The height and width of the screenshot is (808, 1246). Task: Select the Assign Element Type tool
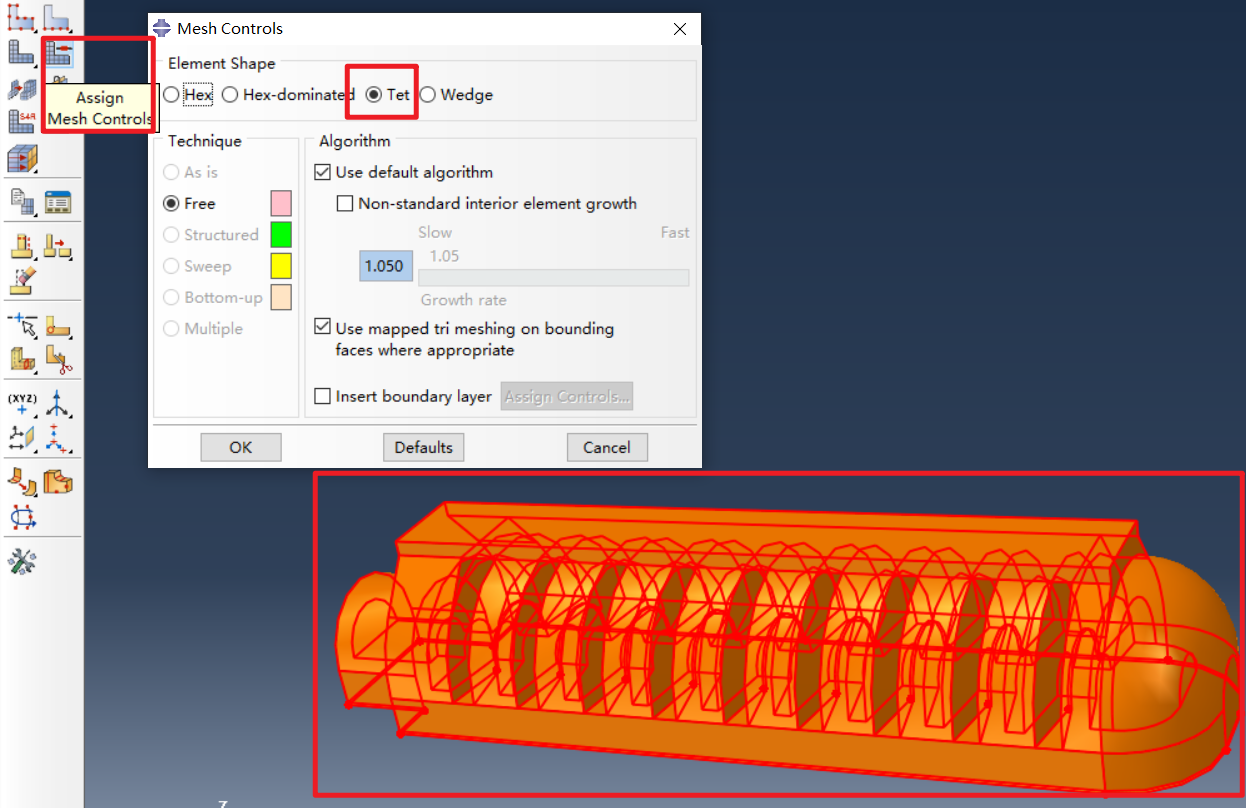[x=21, y=118]
